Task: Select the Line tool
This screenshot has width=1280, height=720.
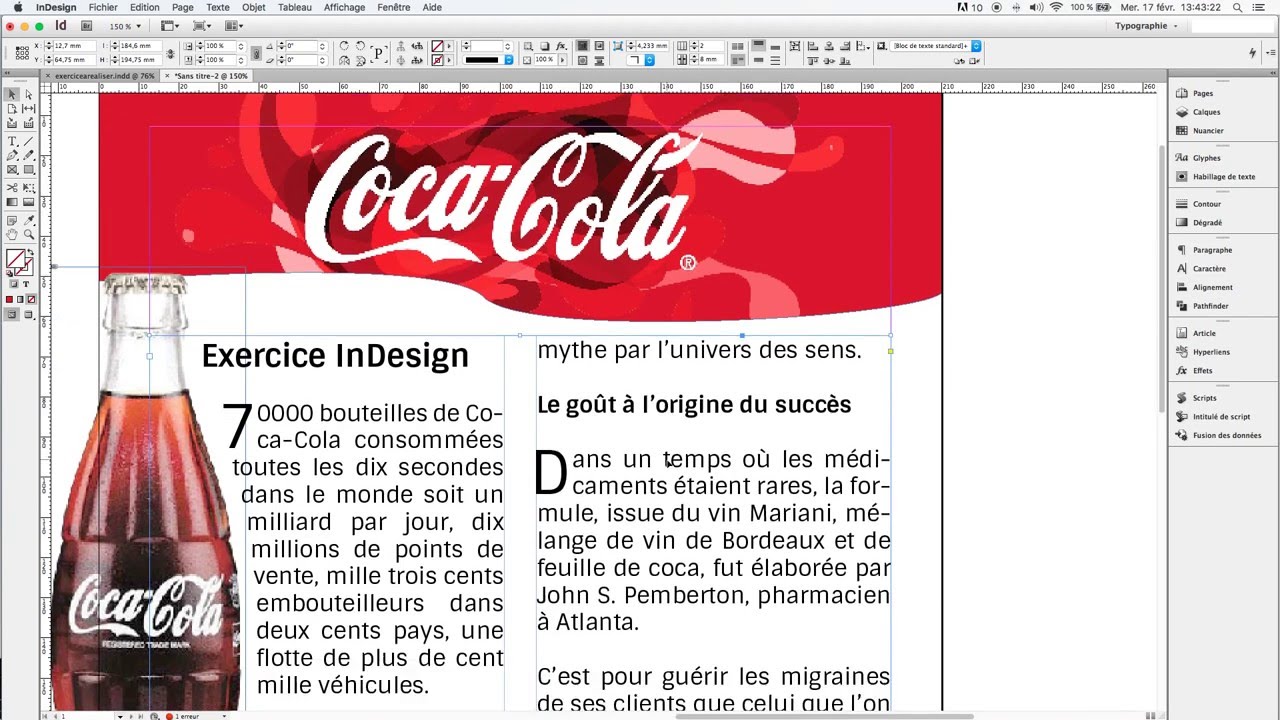Action: tap(29, 141)
